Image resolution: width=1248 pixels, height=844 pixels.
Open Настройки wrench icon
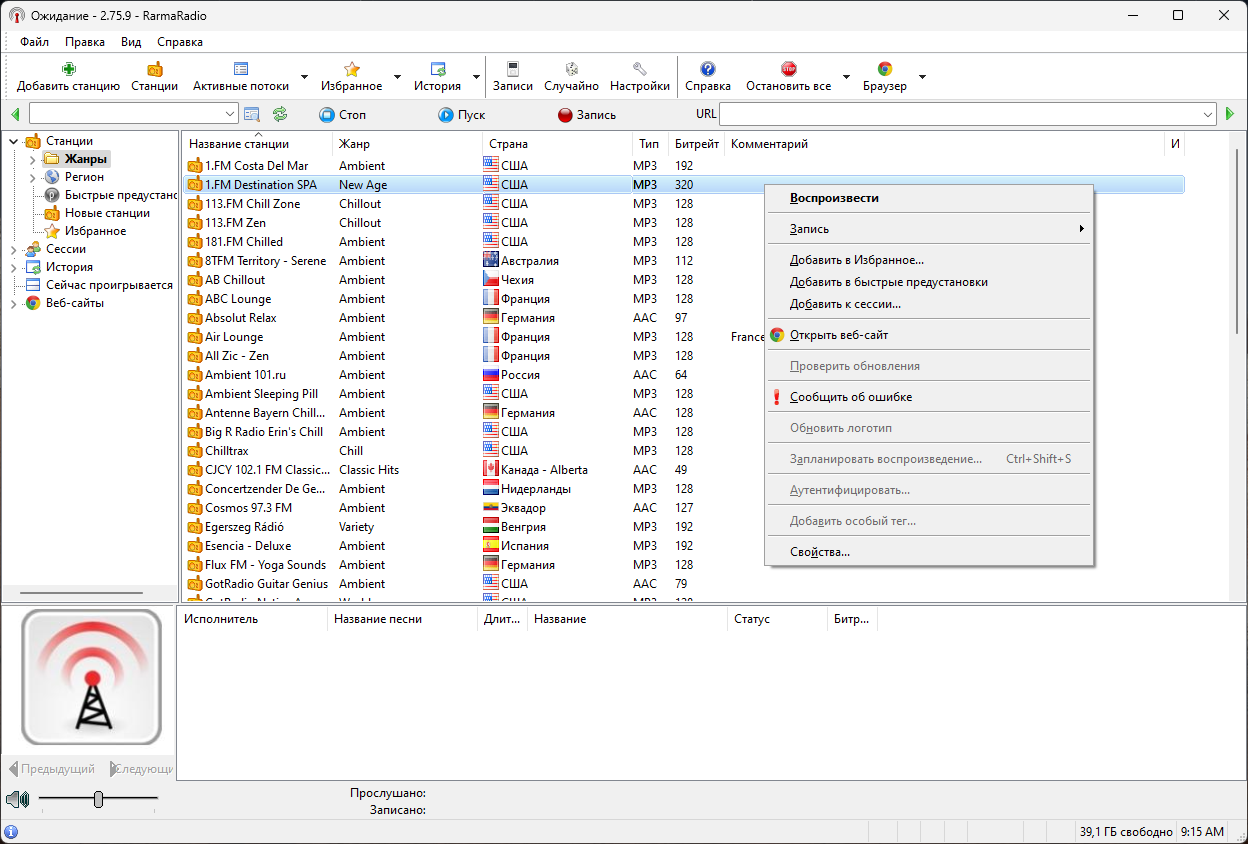point(640,69)
